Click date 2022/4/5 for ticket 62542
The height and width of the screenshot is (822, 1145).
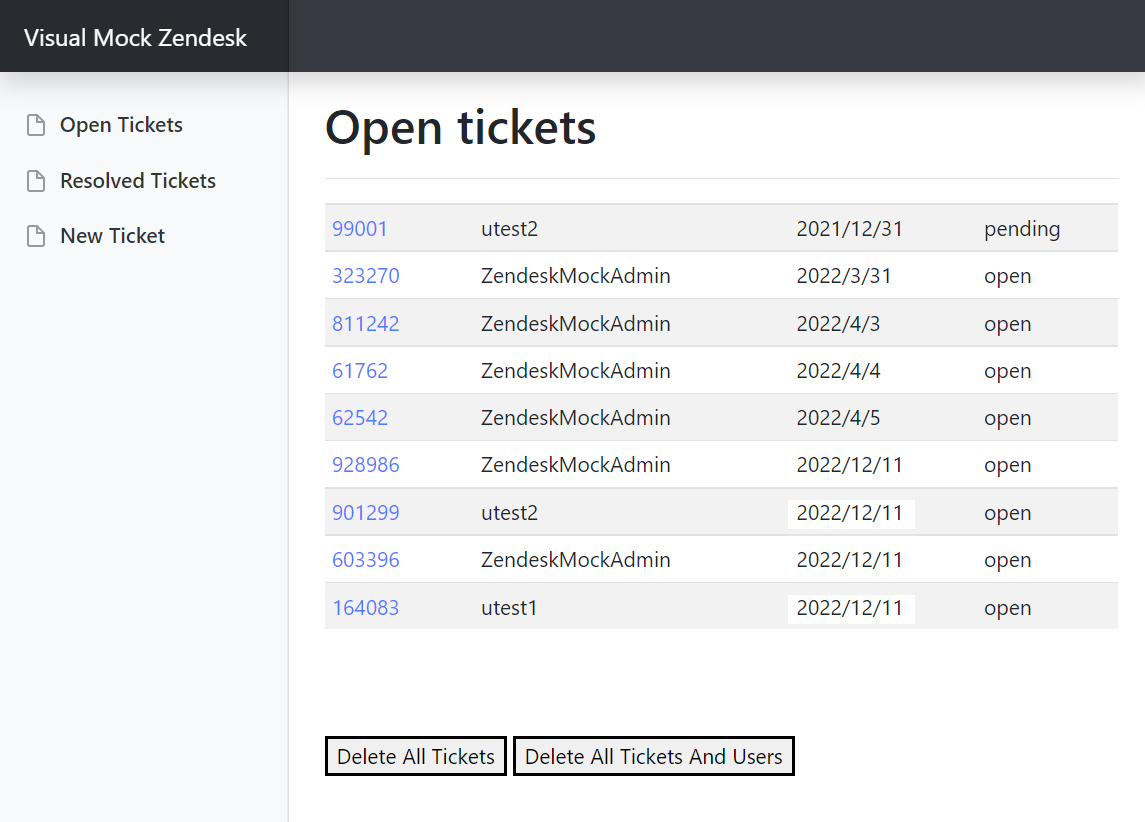point(838,418)
